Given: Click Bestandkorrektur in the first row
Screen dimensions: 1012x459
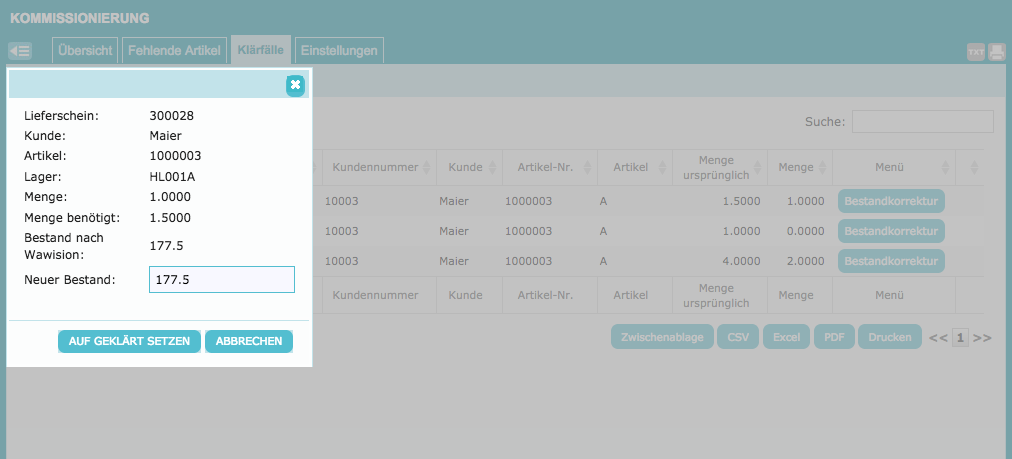Looking at the screenshot, I should [x=891, y=201].
